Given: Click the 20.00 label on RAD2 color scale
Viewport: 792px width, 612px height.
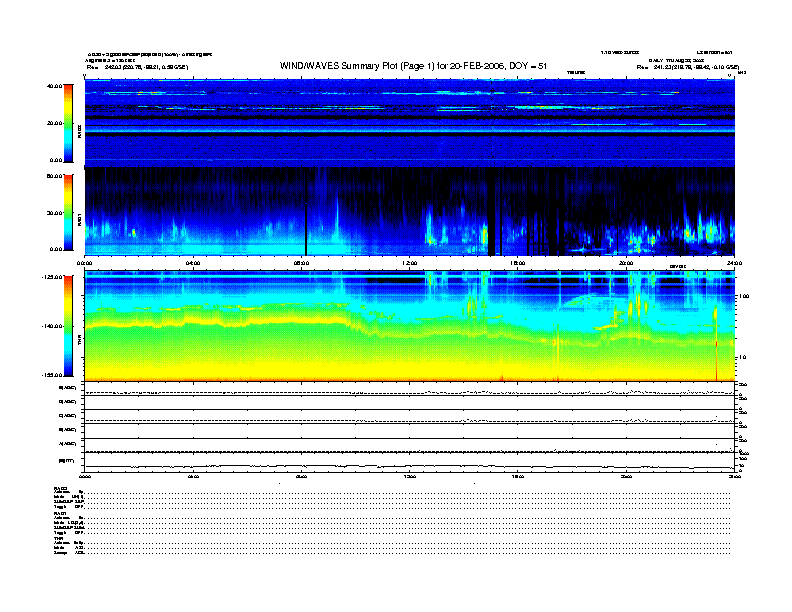Looking at the screenshot, I should (x=55, y=123).
